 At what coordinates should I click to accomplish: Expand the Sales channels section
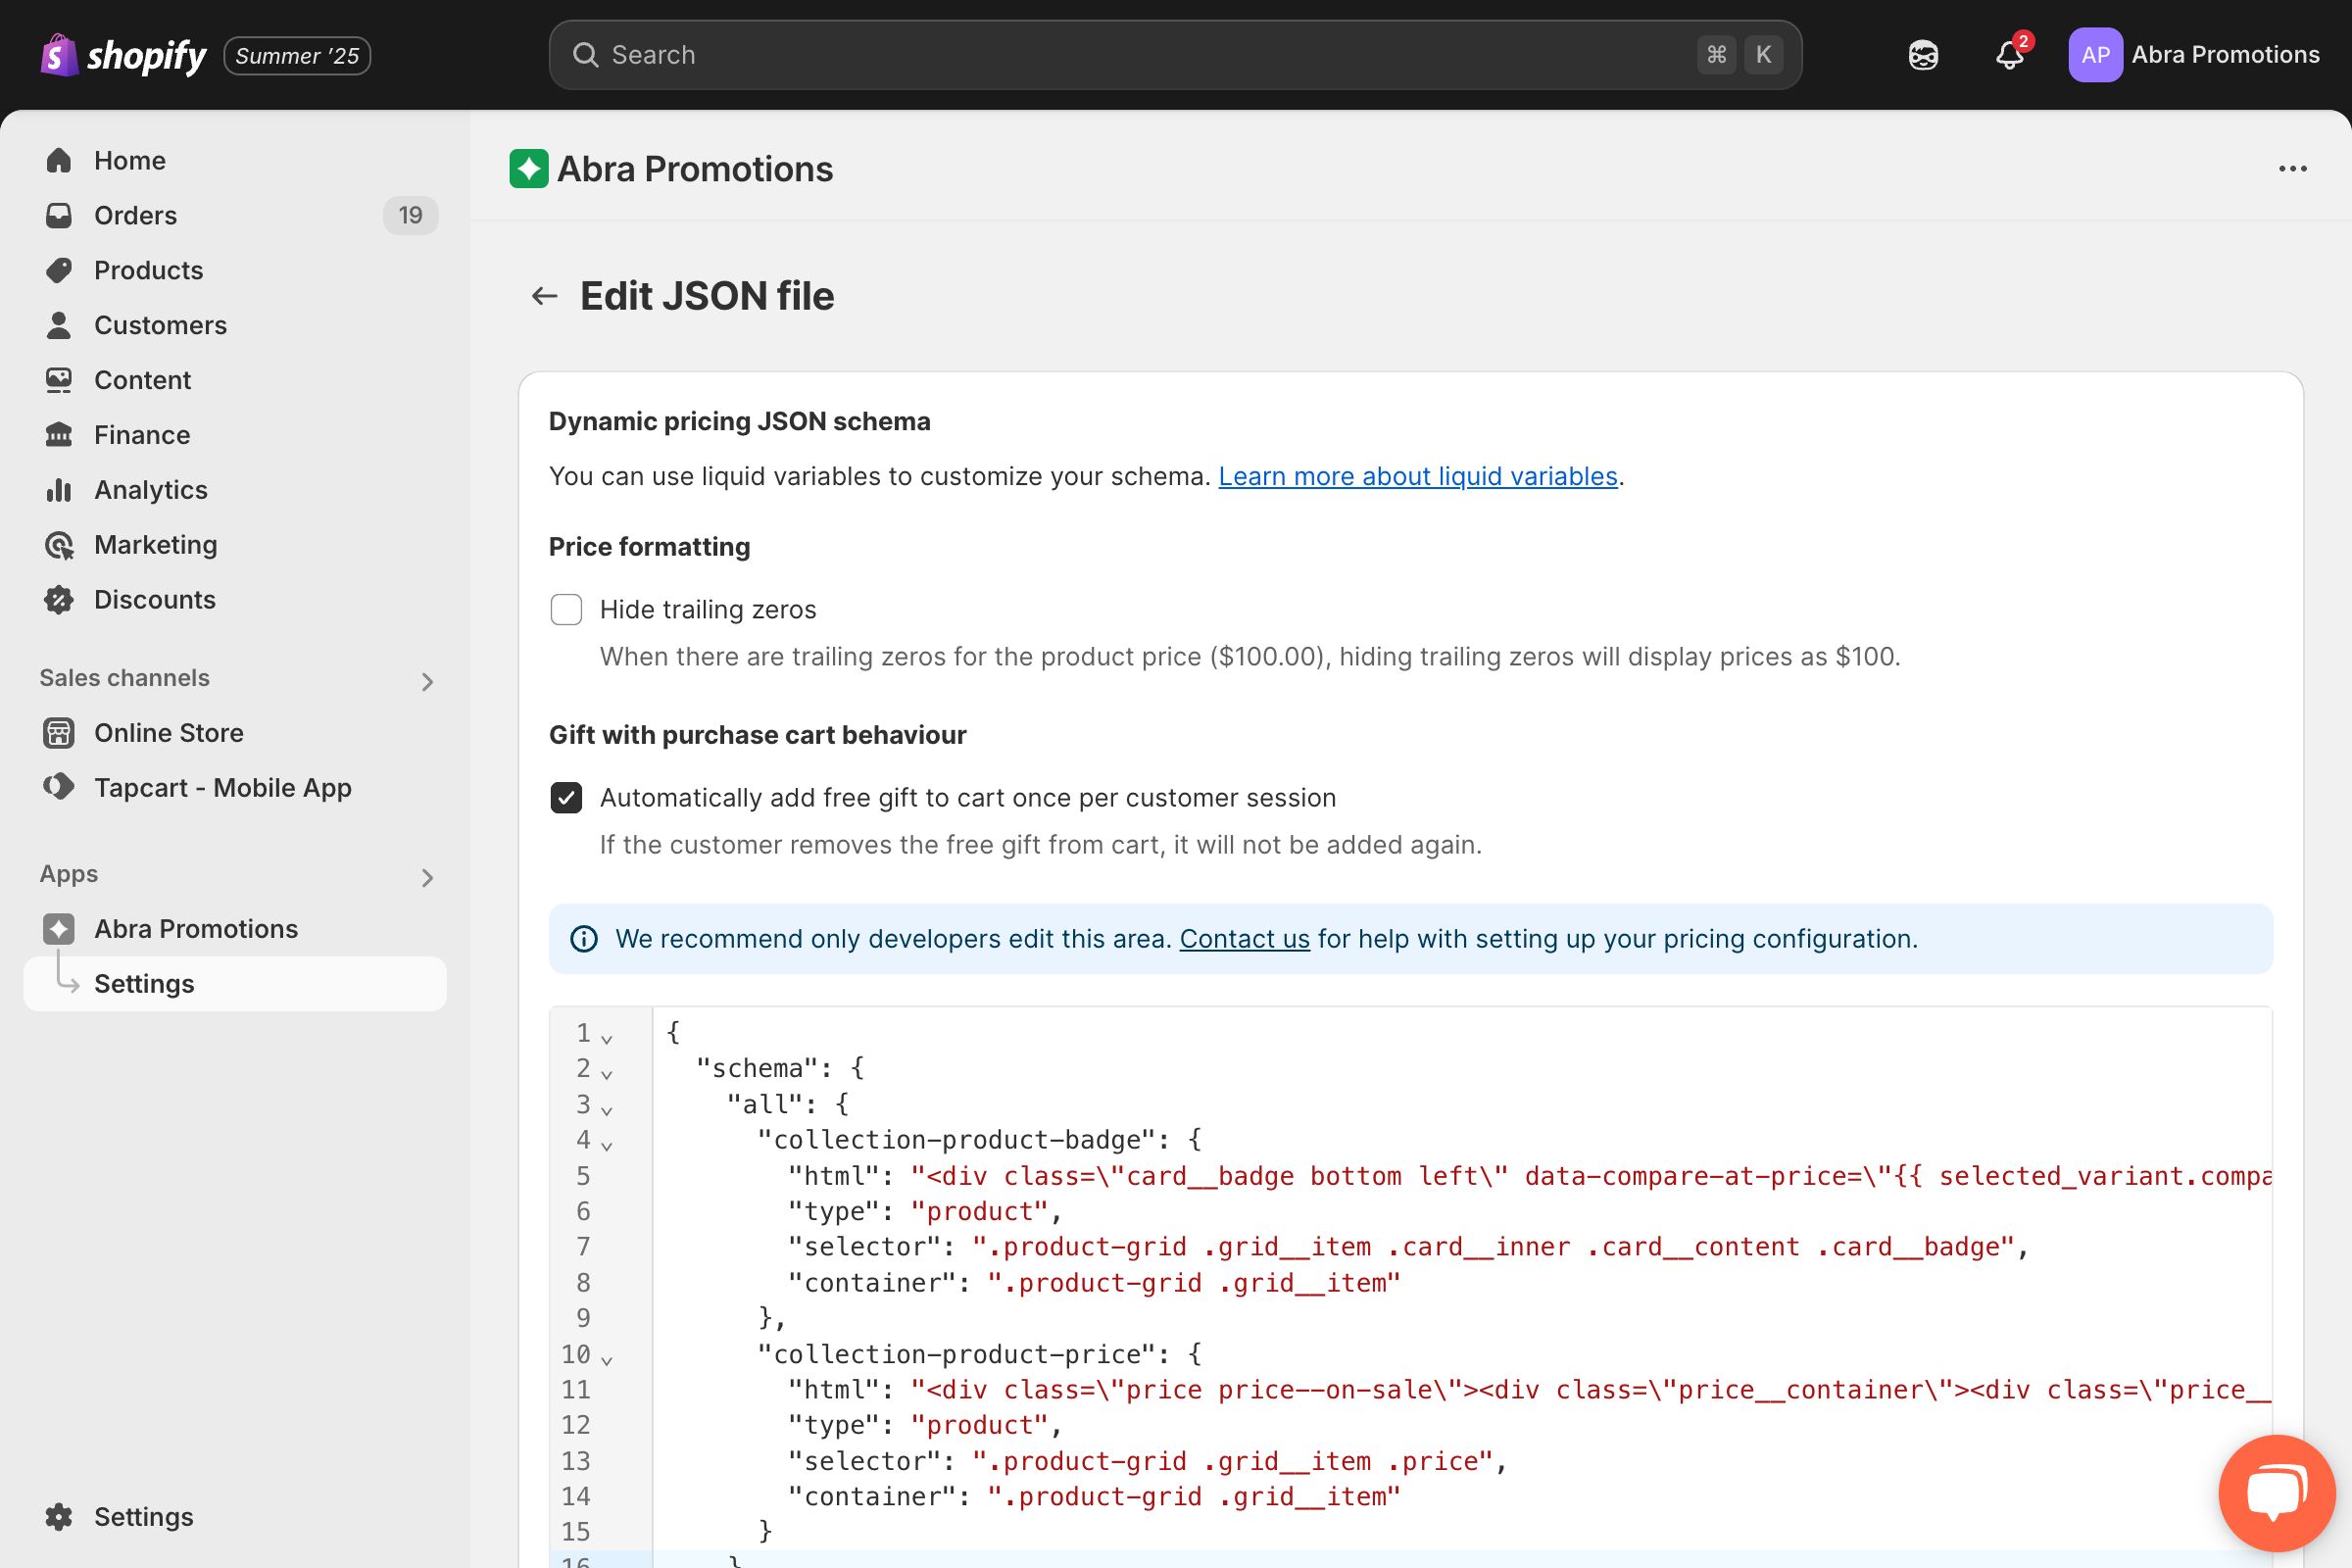click(x=427, y=681)
